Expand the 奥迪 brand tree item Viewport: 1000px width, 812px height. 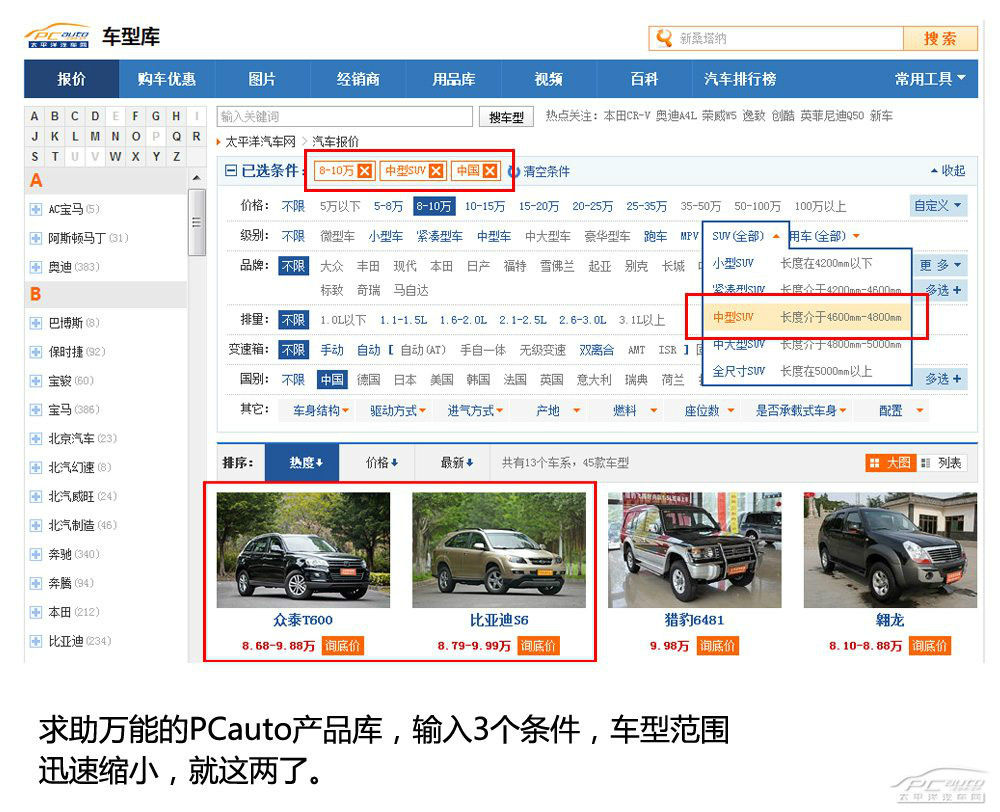[x=36, y=267]
